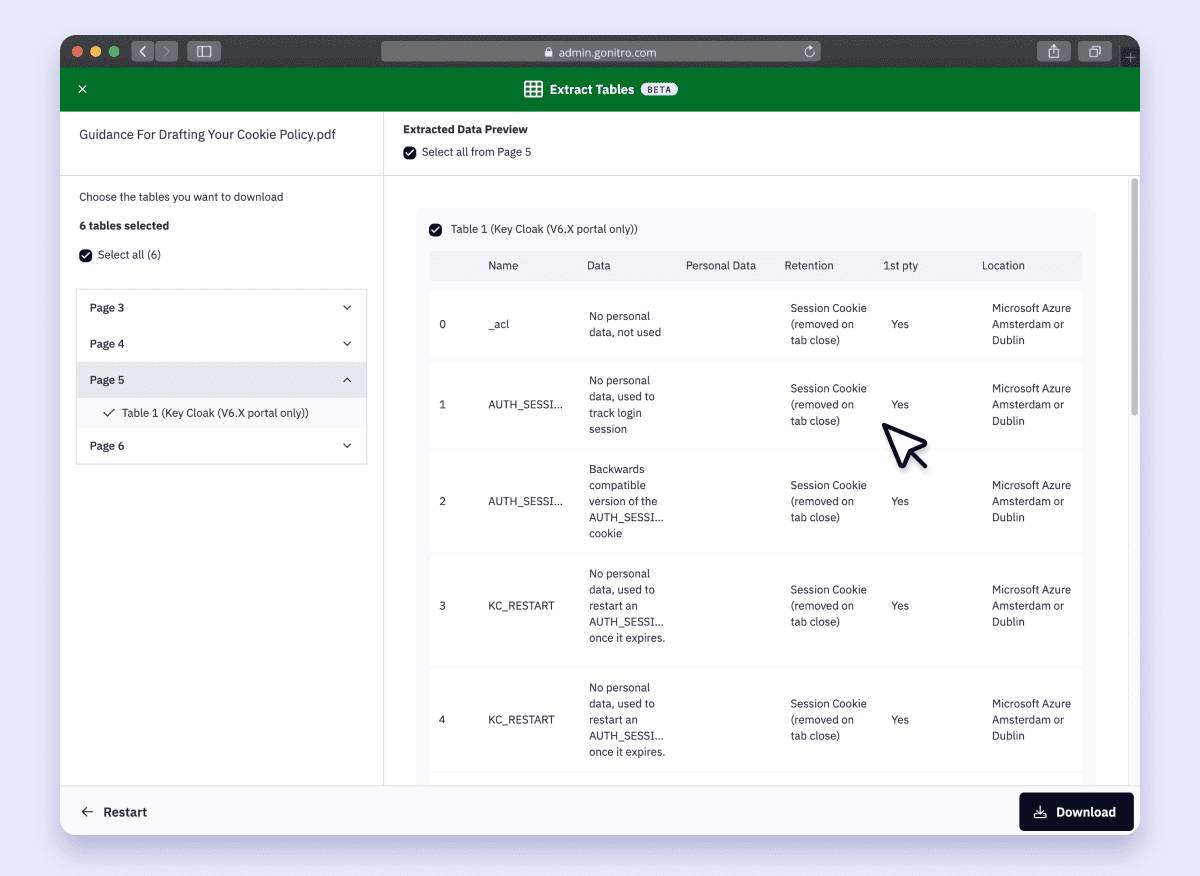Click the address bar admin.gonitro.com
Screen dimensions: 1200x876
click(x=600, y=51)
